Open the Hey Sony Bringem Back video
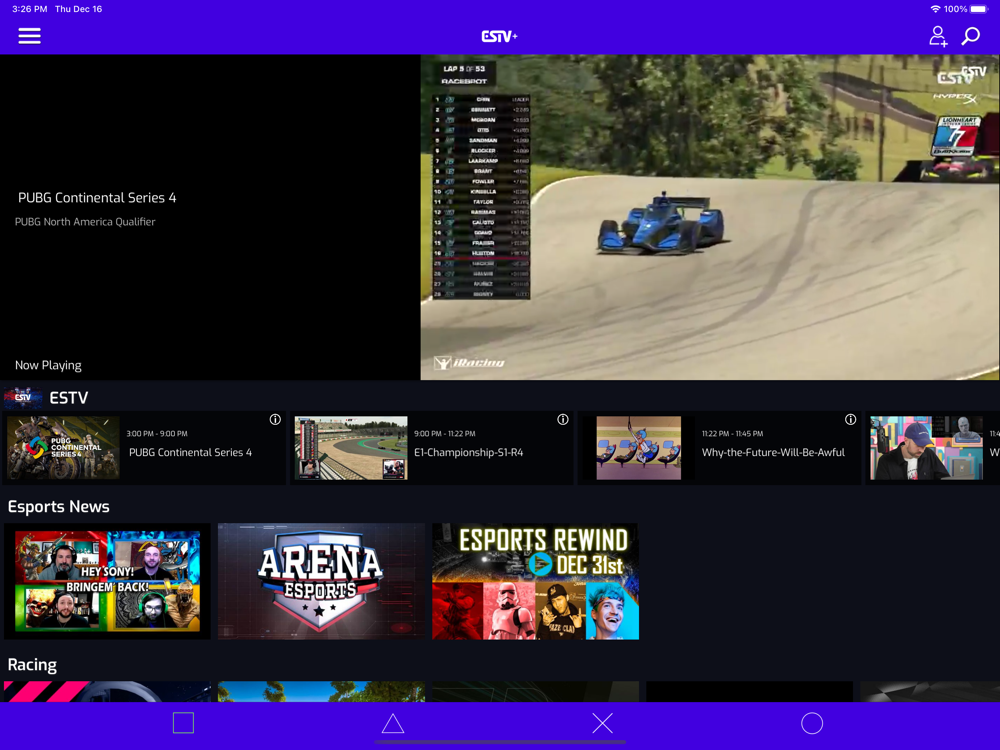Screen dimensions: 1000x750 (x=107, y=581)
